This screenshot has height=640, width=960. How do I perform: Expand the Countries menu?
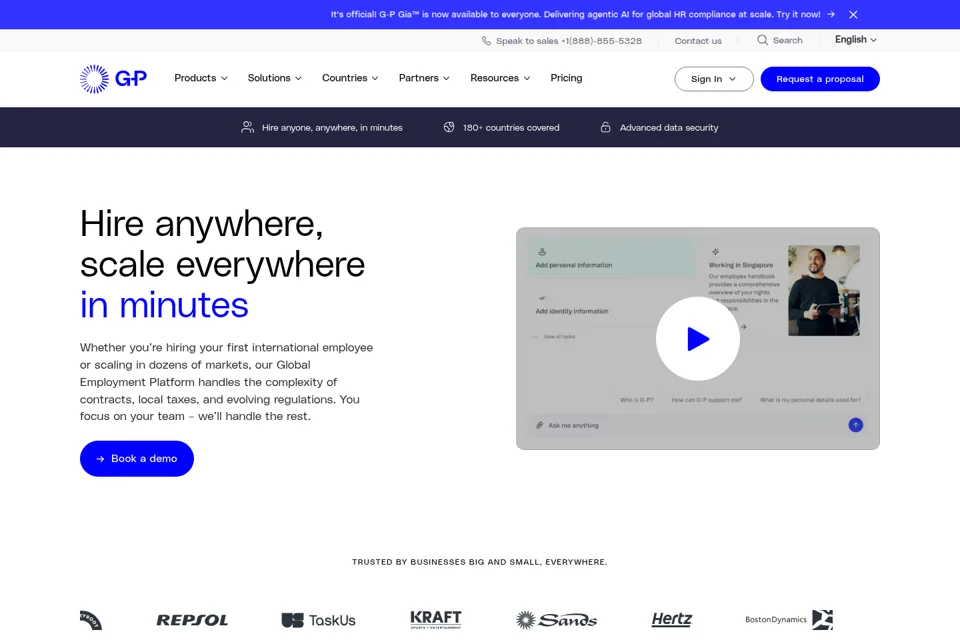tap(350, 78)
